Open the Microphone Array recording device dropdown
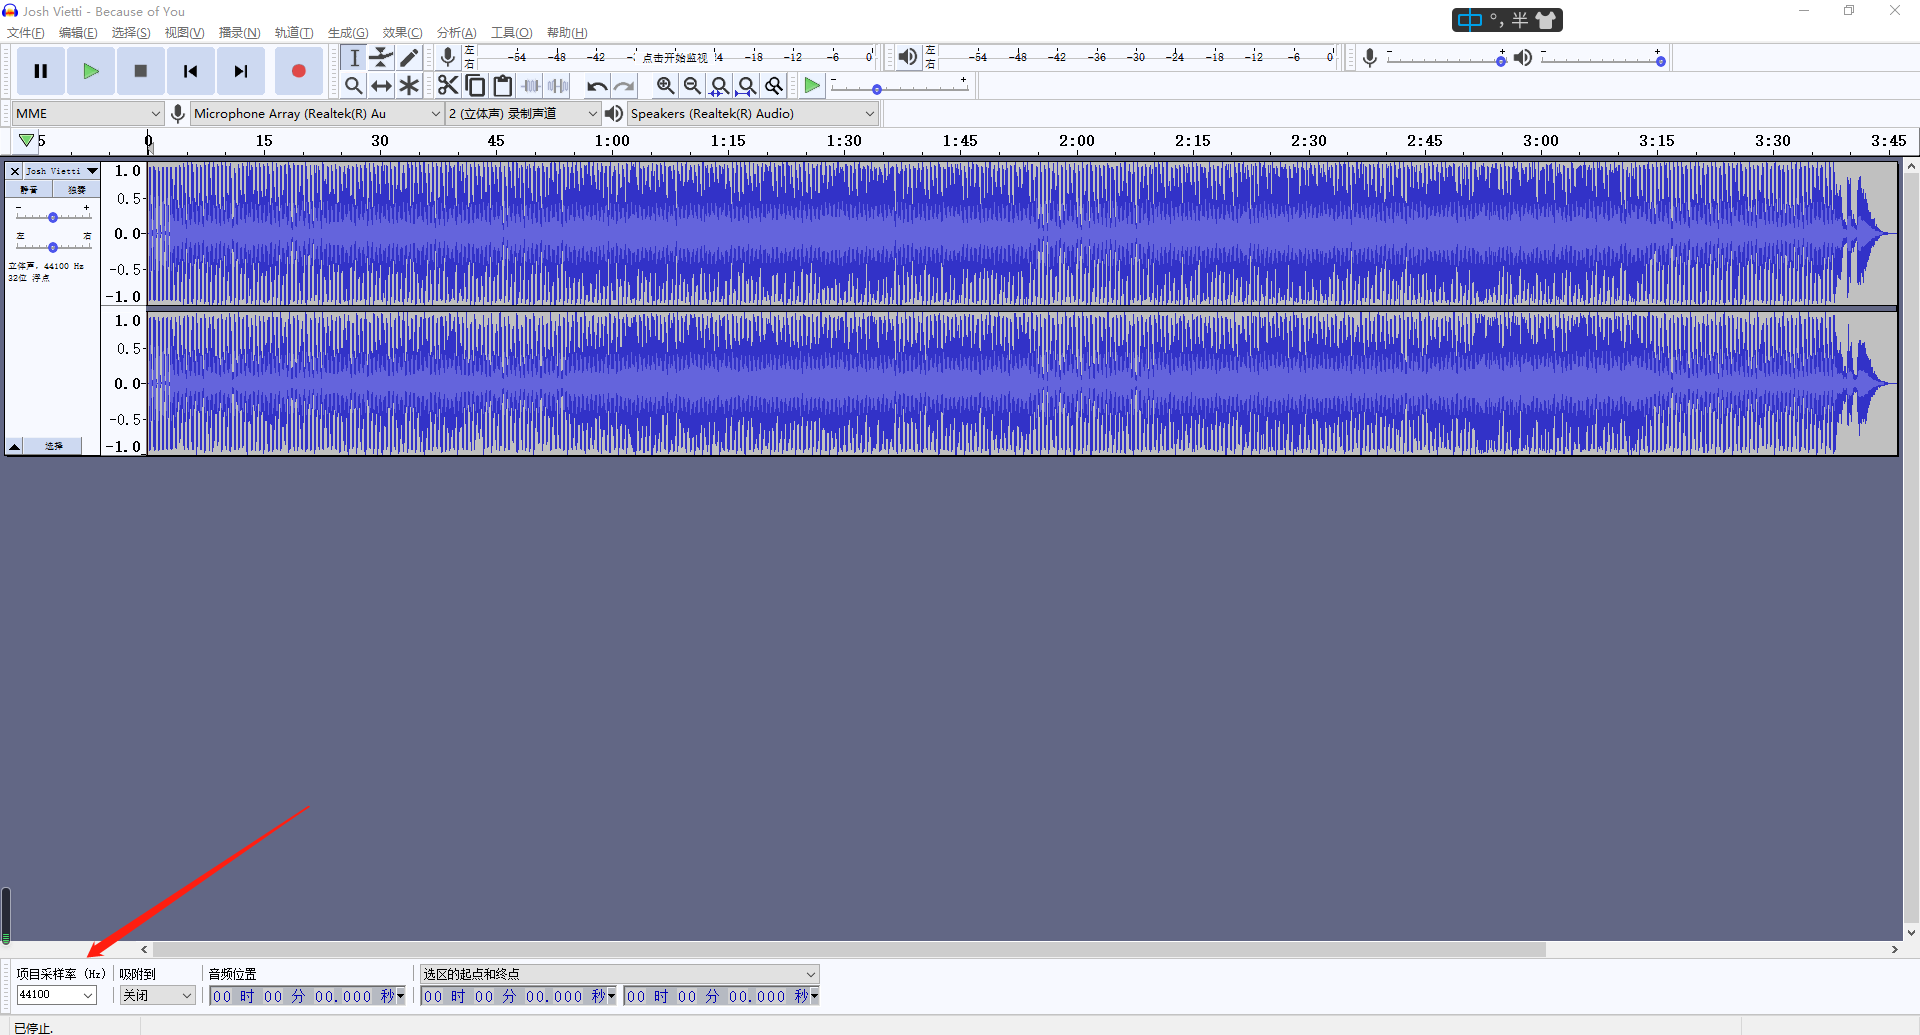The image size is (1920, 1035). [317, 114]
